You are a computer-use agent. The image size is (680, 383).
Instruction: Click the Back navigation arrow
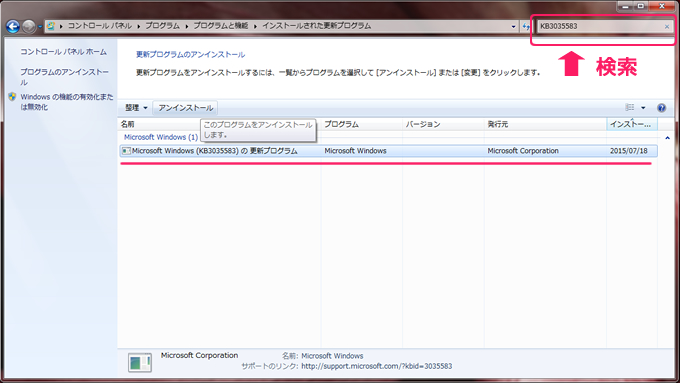[13, 26]
